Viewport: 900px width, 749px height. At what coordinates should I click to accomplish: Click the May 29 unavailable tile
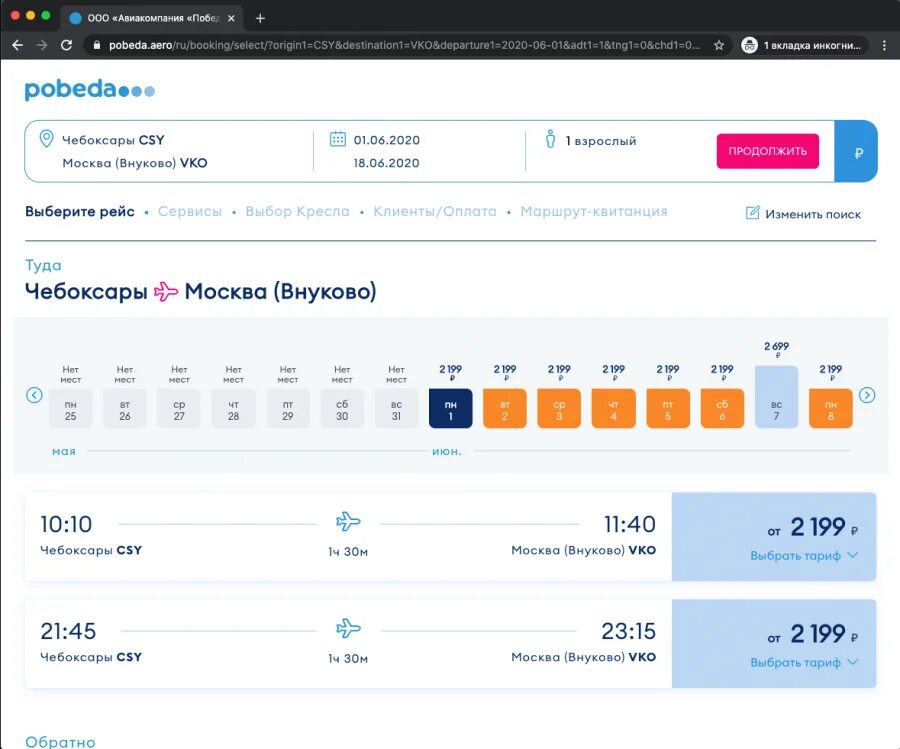pyautogui.click(x=288, y=409)
